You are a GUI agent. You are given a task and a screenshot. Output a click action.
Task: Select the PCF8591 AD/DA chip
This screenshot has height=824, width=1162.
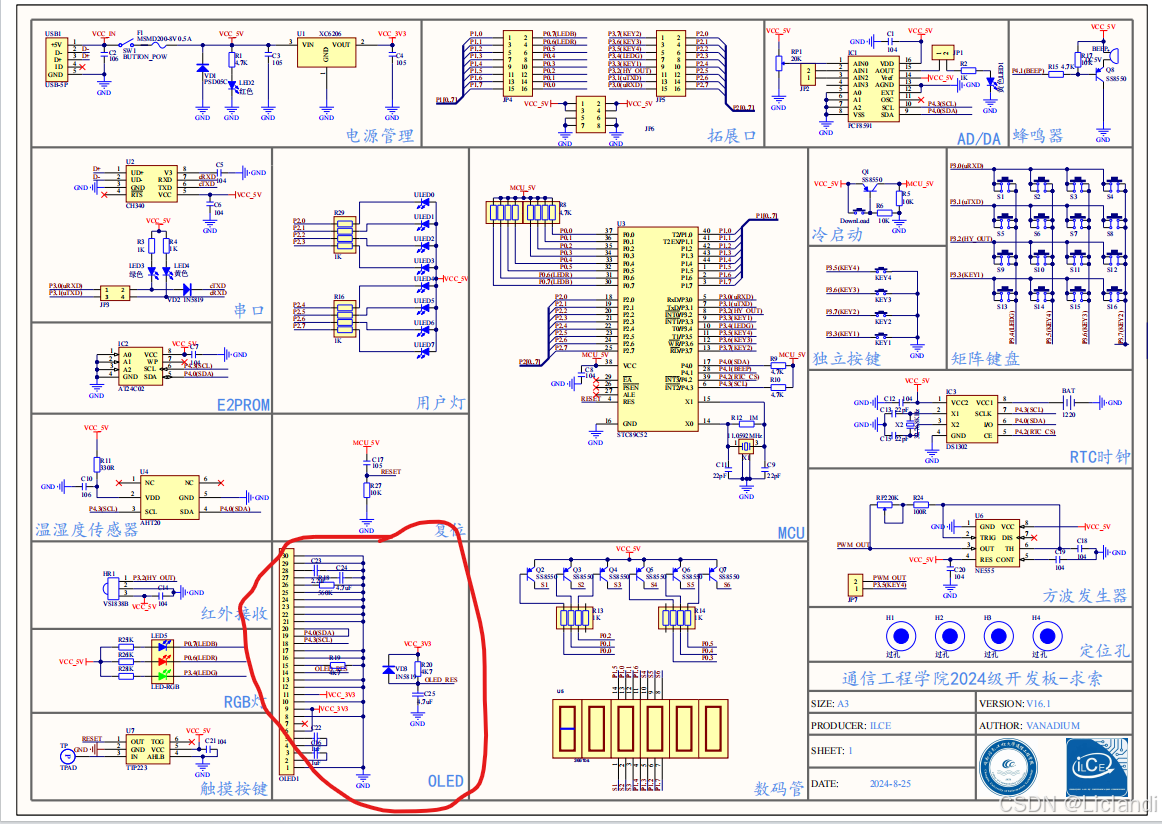pyautogui.click(x=873, y=89)
